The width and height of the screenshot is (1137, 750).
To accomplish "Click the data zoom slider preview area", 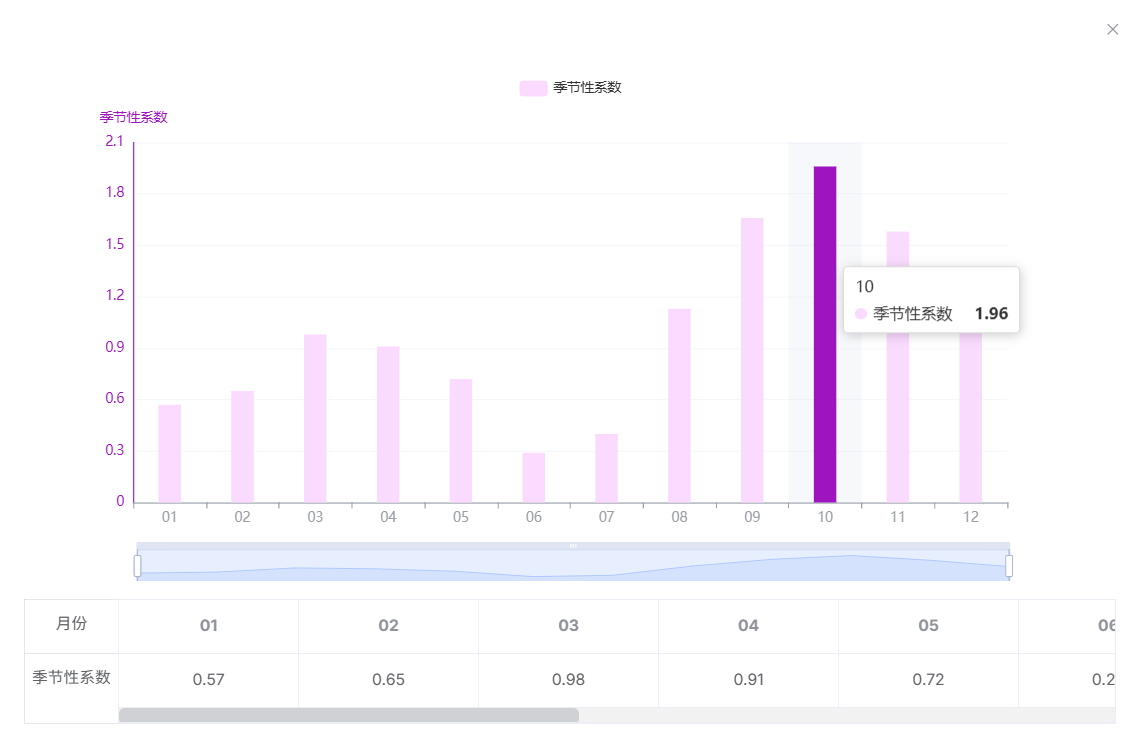I will (573, 566).
